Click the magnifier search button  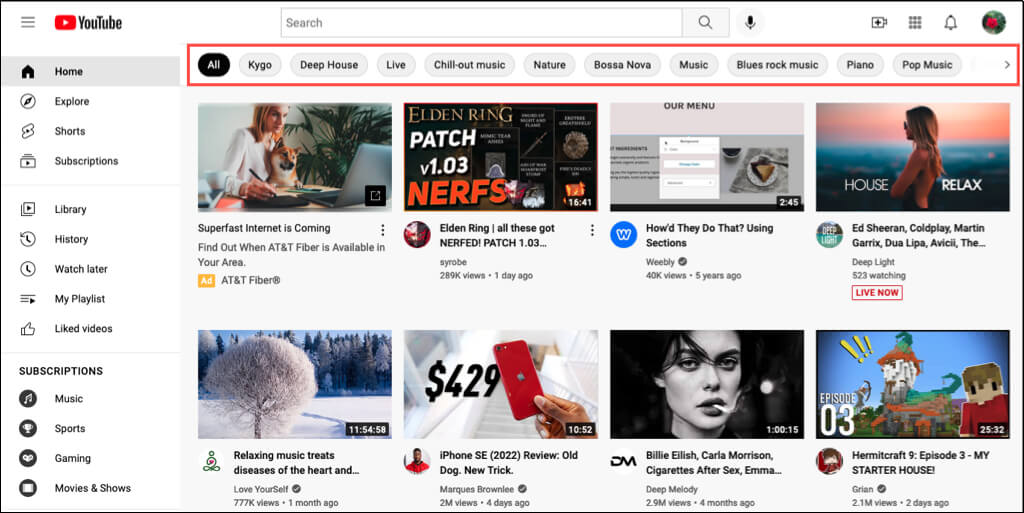click(x=706, y=23)
